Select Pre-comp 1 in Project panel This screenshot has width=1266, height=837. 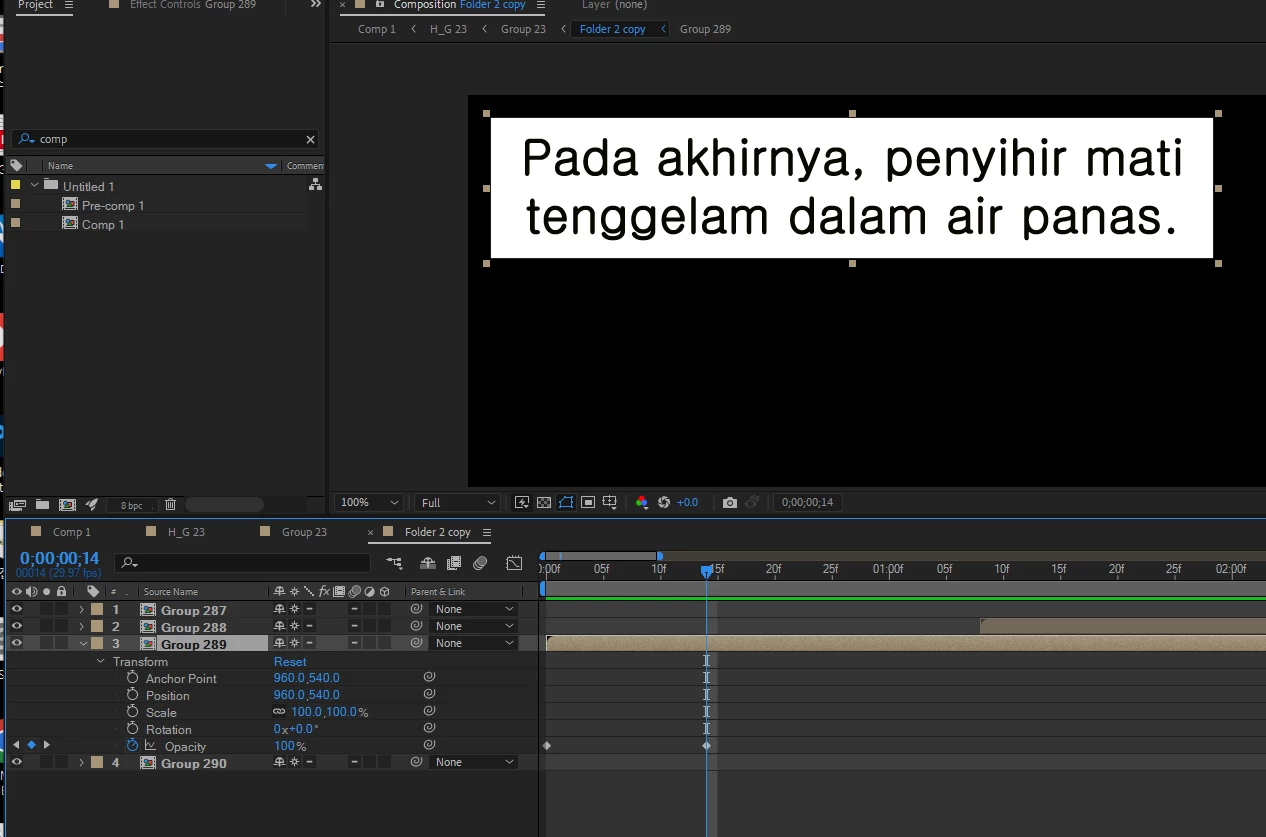[x=113, y=205]
